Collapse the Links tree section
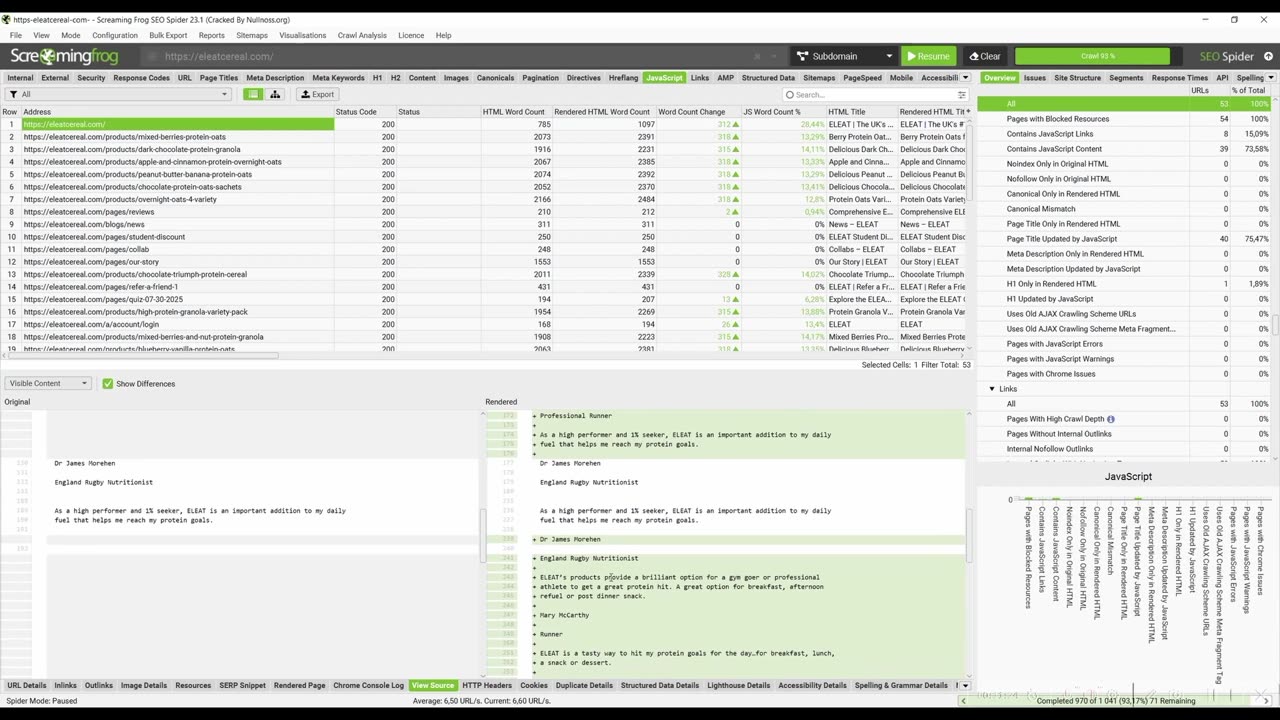The width and height of the screenshot is (1280, 720). click(x=992, y=389)
